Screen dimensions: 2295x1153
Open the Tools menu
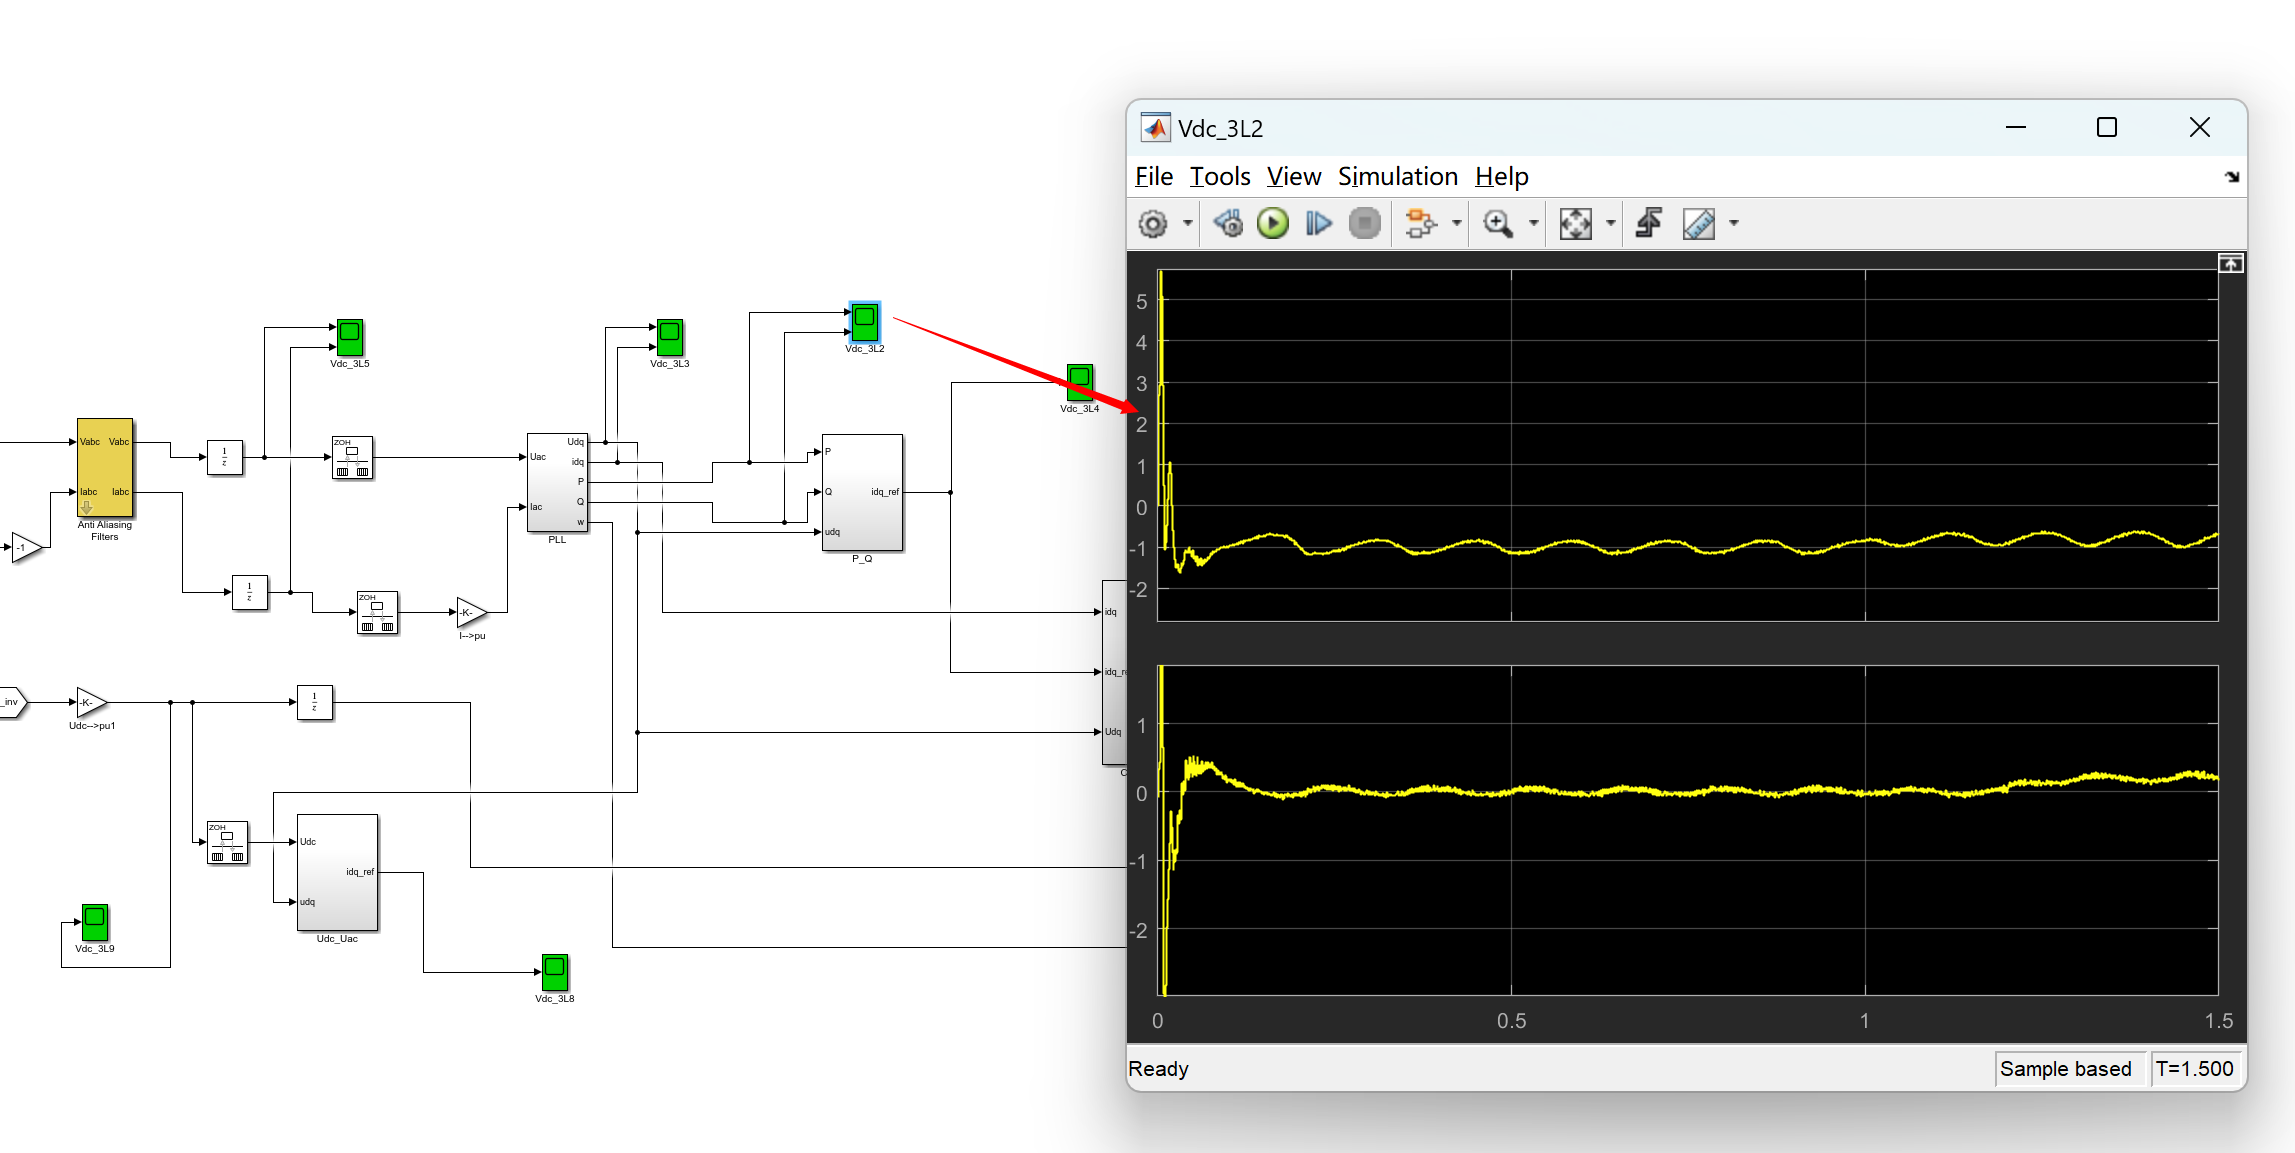(x=1219, y=177)
